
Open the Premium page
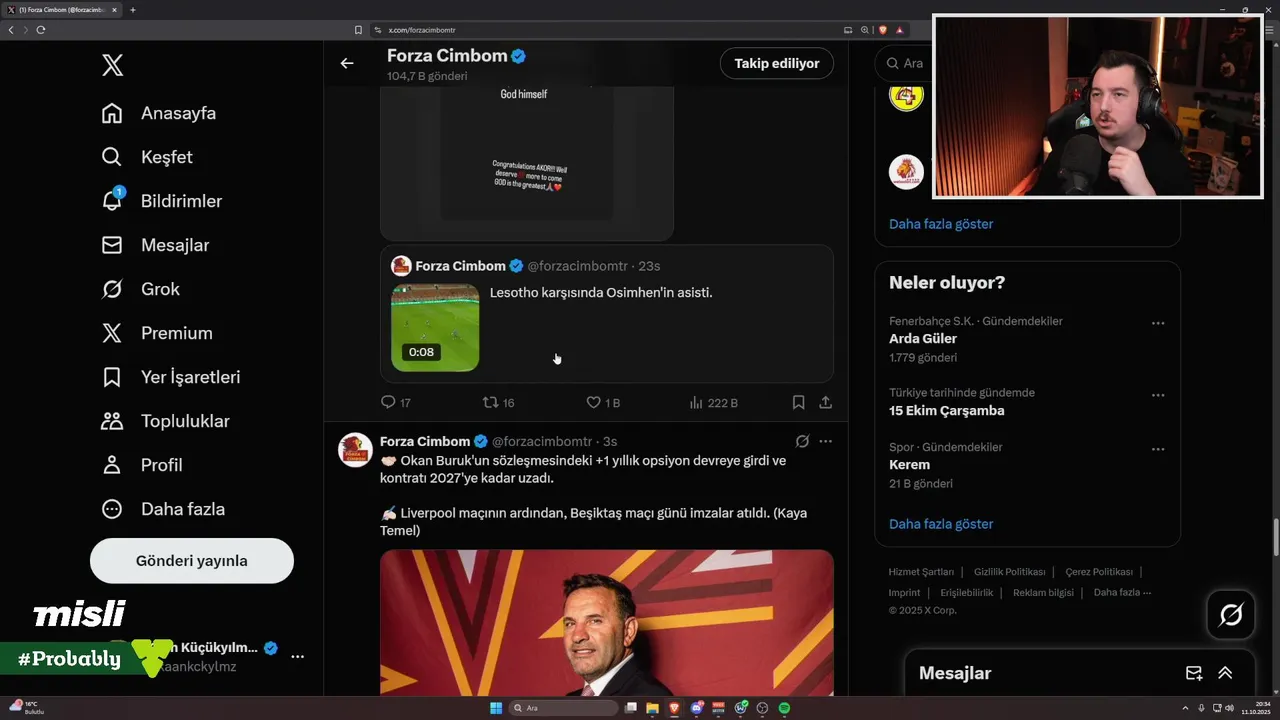coord(157,333)
